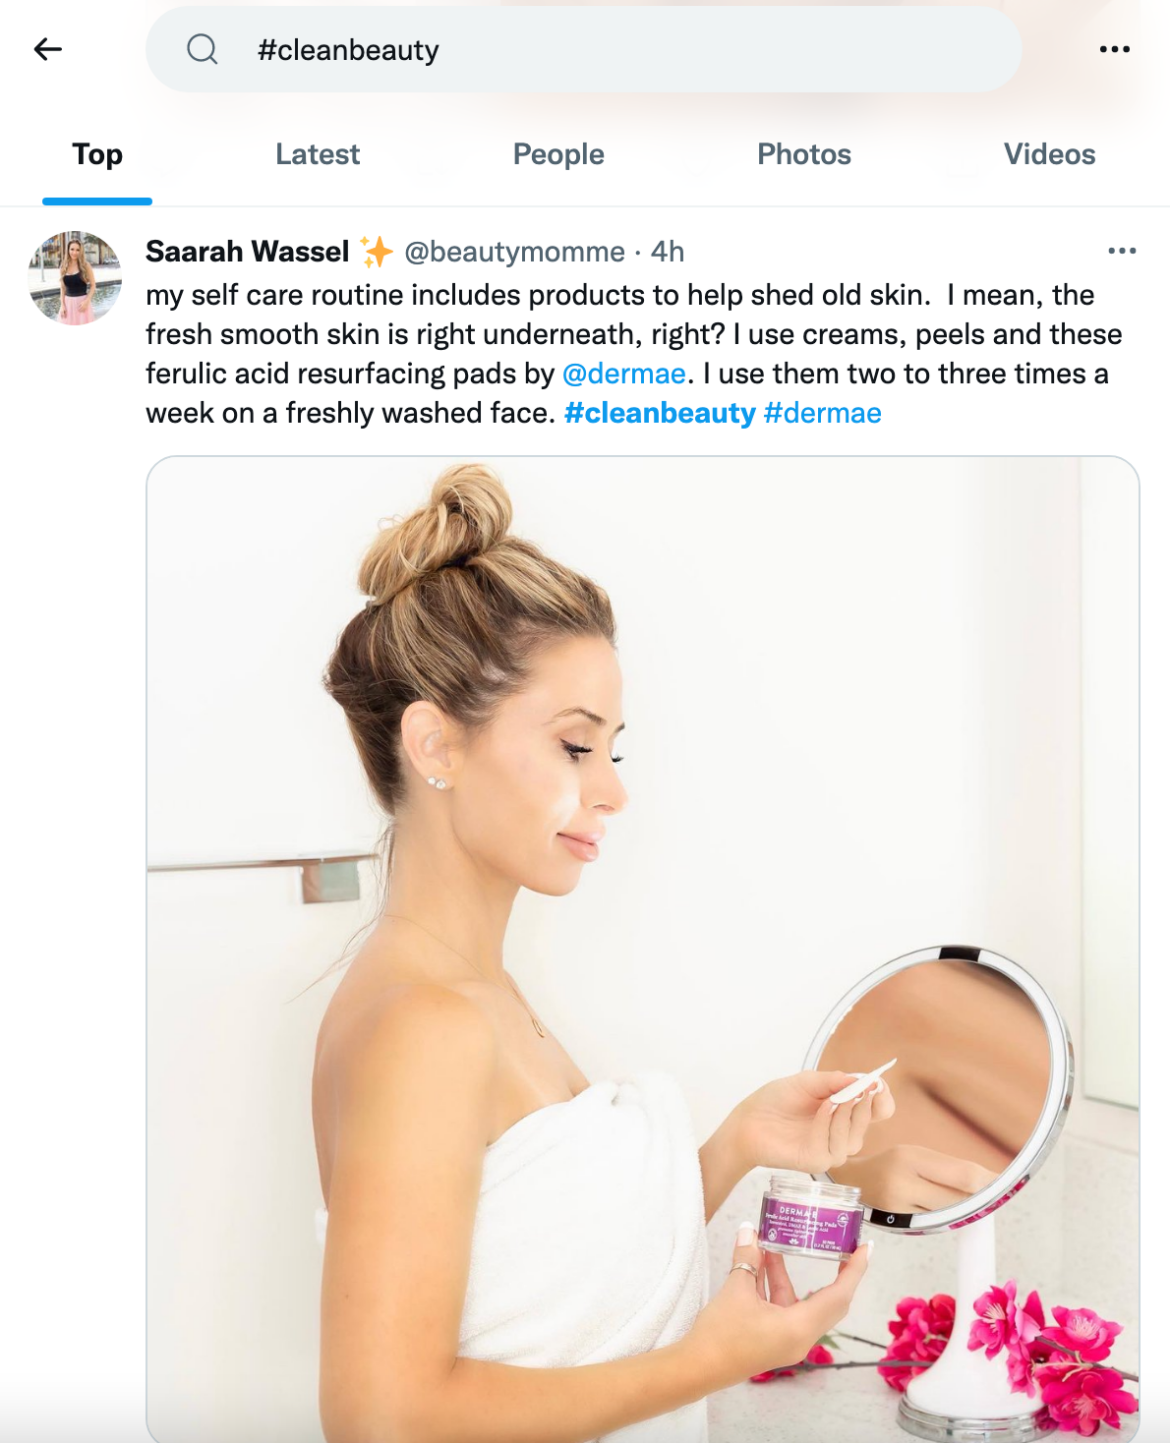This screenshot has width=1170, height=1443.
Task: Click the author name Saarah Wassel
Action: pos(244,252)
